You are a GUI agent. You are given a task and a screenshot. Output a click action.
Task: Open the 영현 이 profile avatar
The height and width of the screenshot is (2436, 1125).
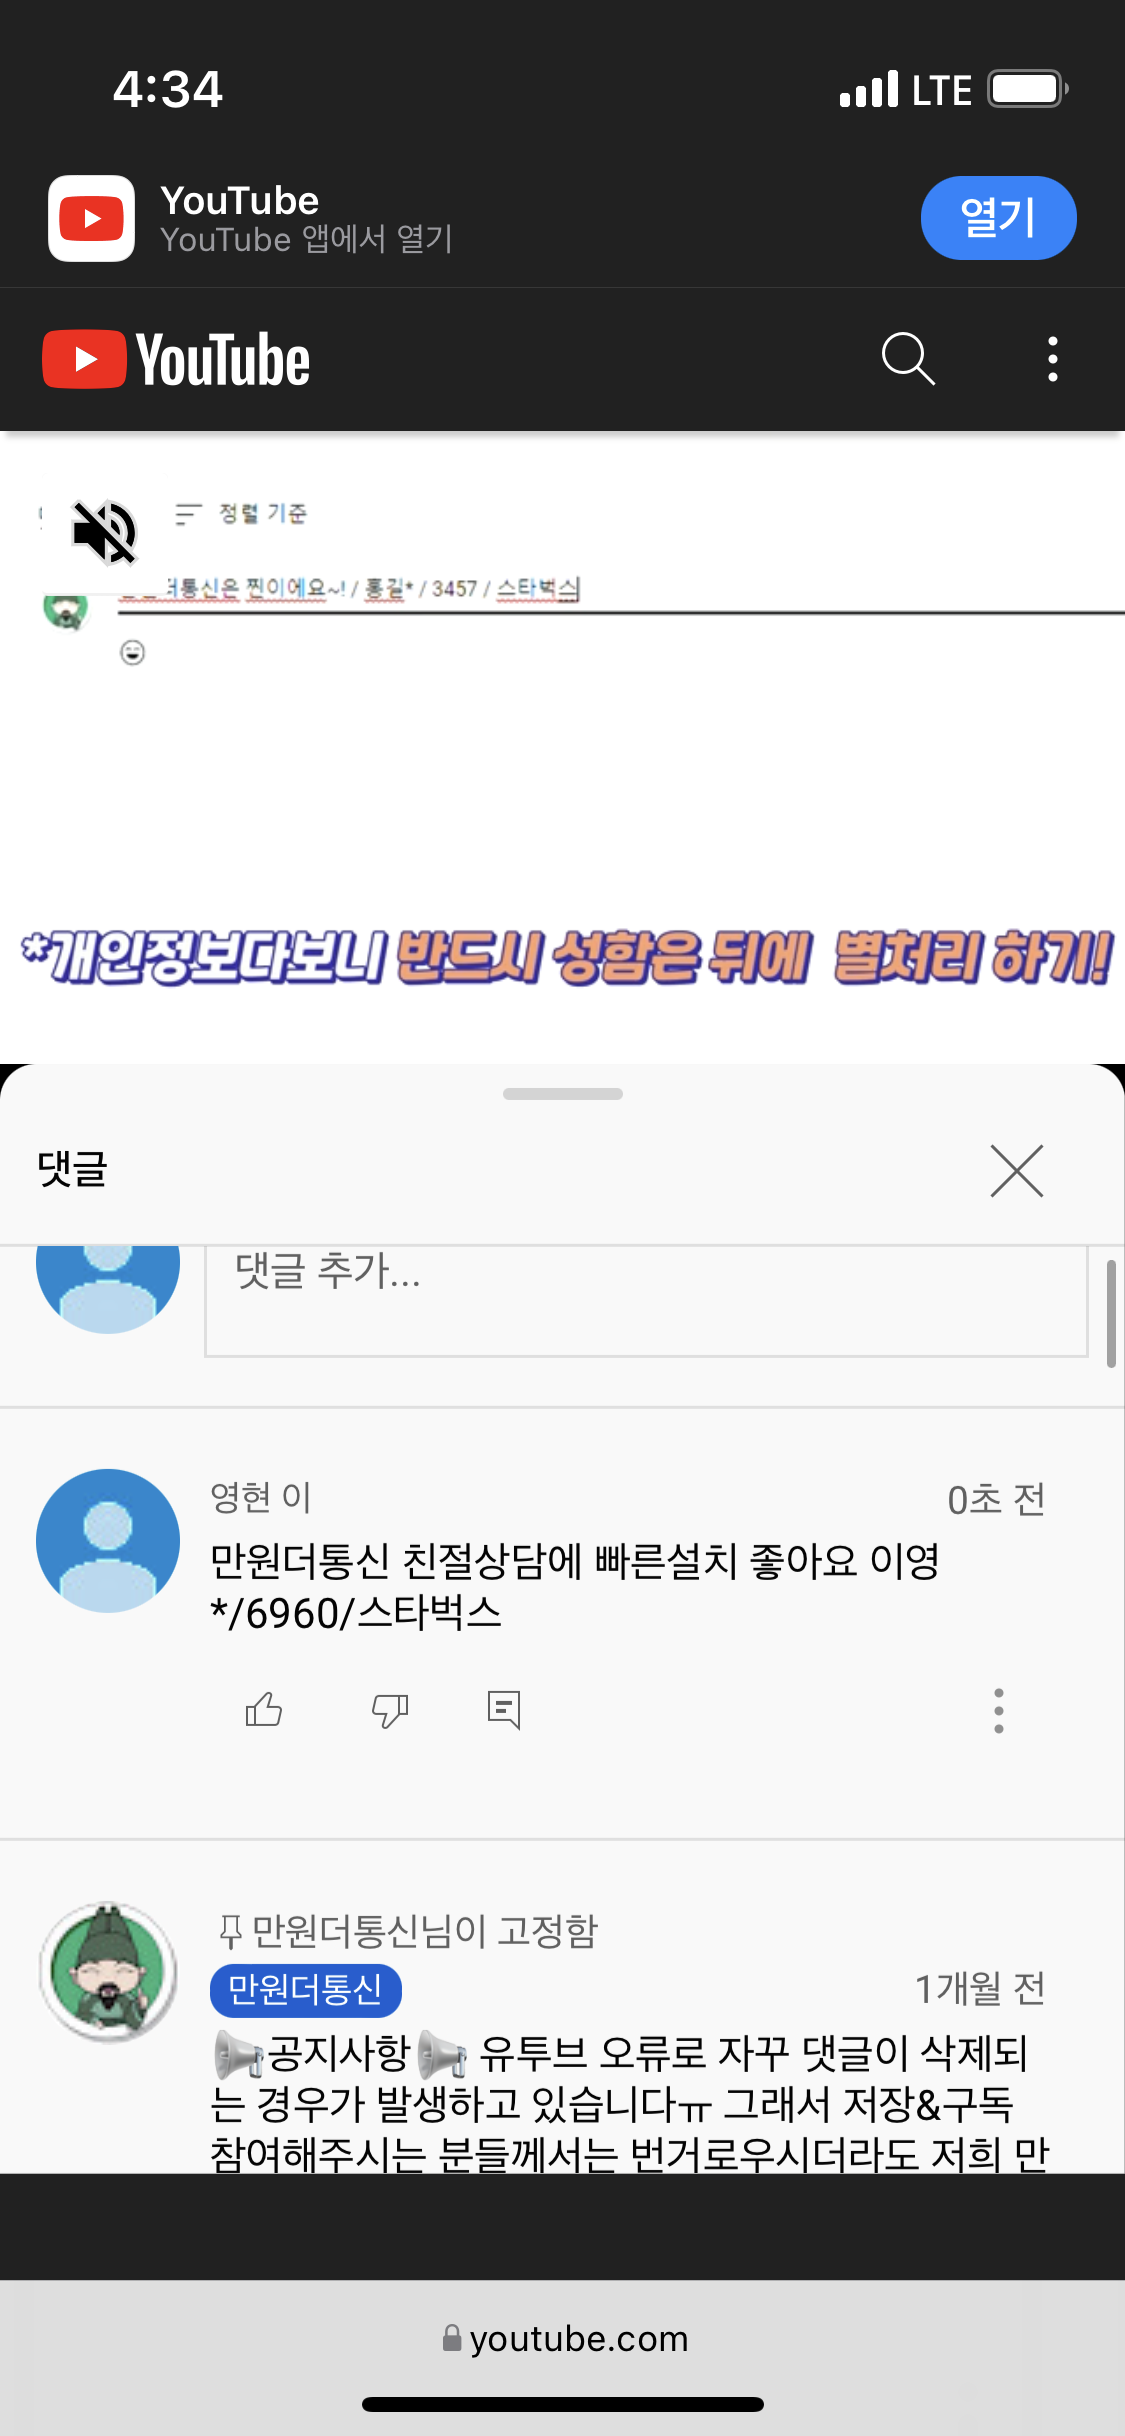[x=108, y=1540]
